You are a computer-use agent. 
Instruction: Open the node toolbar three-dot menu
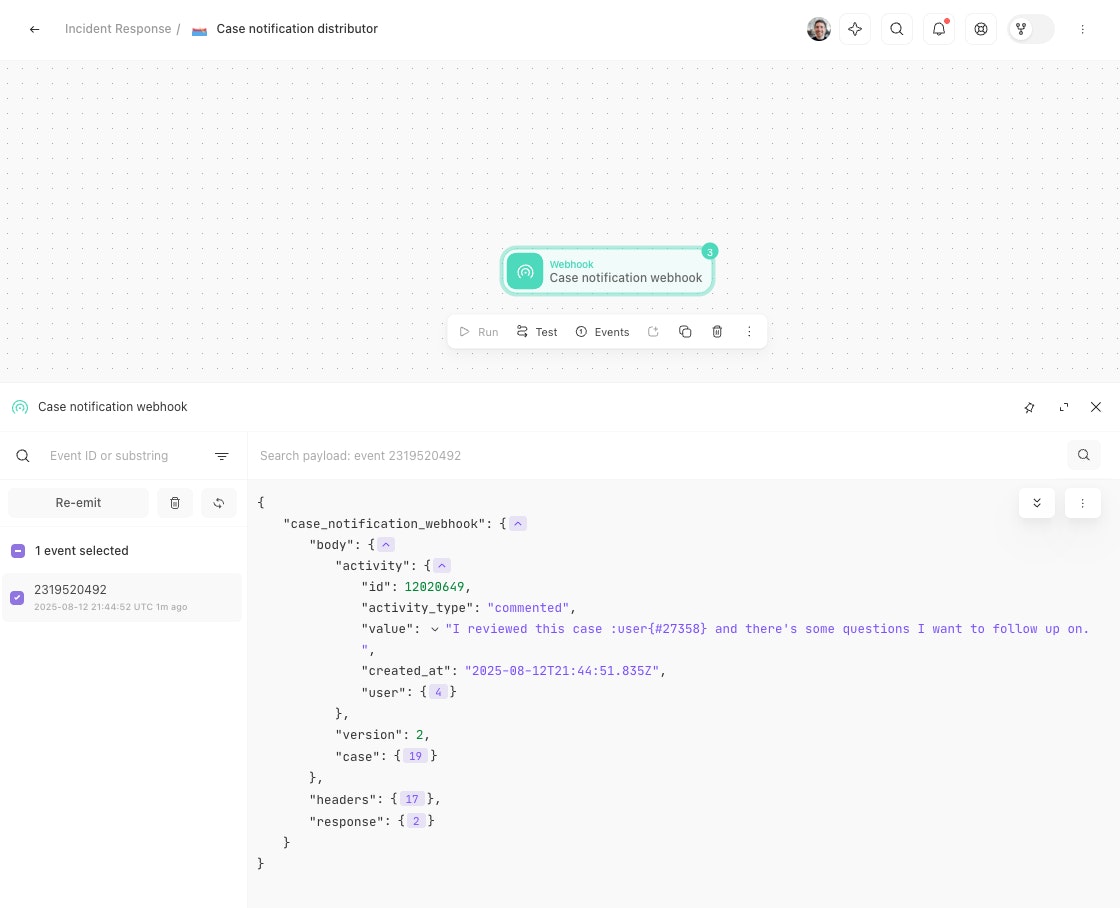coord(749,332)
